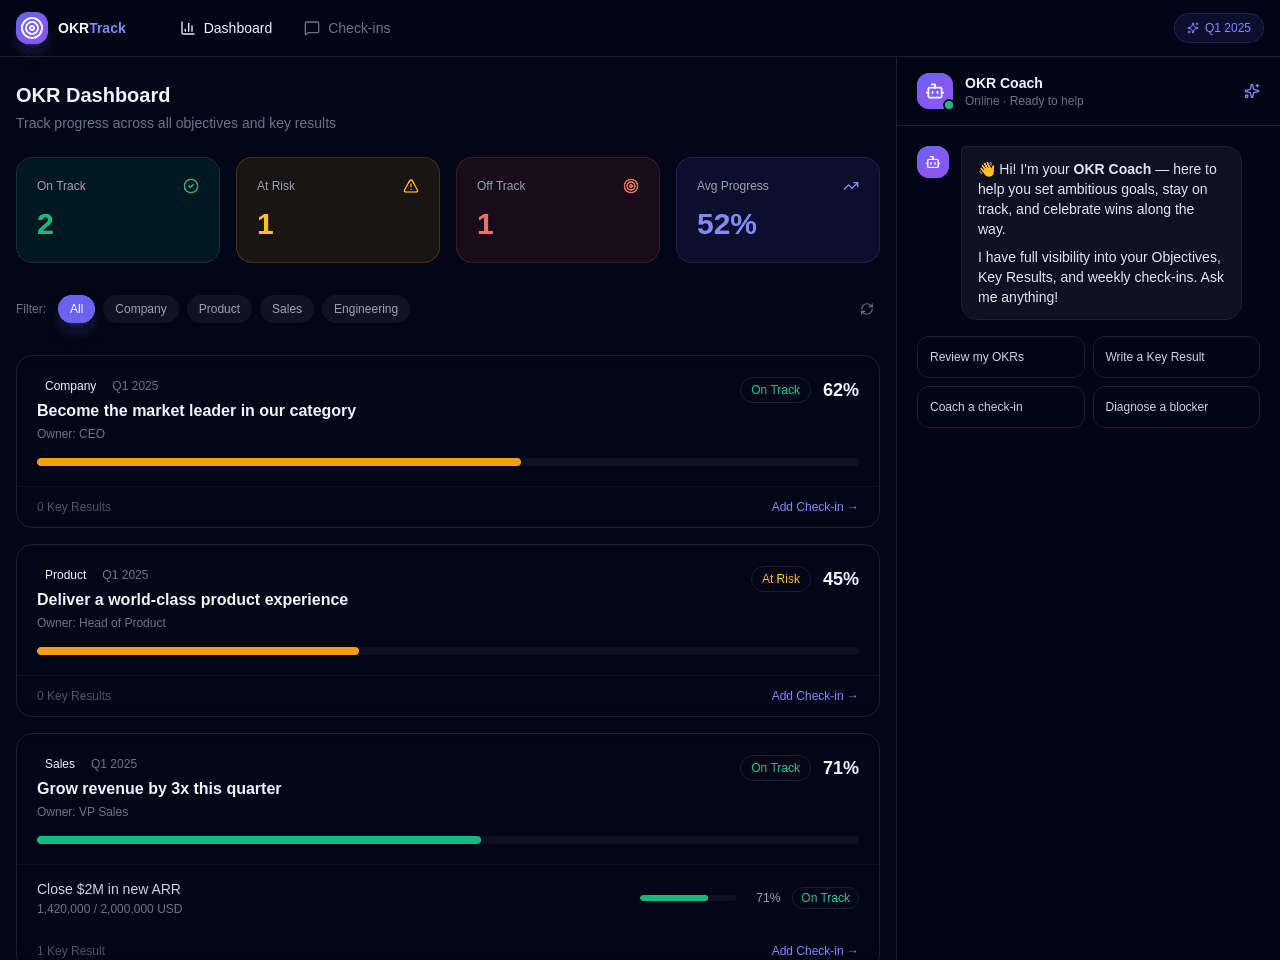1280x960 pixels.
Task: Click the Close $2M ARR key result progress bar
Action: coord(688,898)
